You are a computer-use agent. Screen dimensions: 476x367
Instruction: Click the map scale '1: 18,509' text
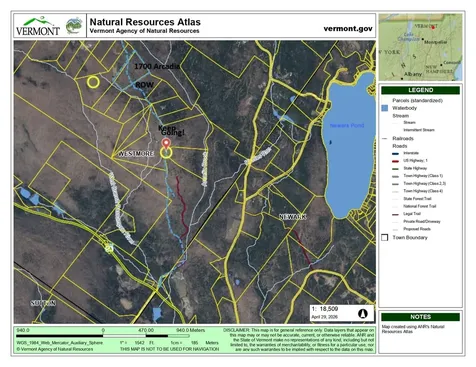coord(325,309)
